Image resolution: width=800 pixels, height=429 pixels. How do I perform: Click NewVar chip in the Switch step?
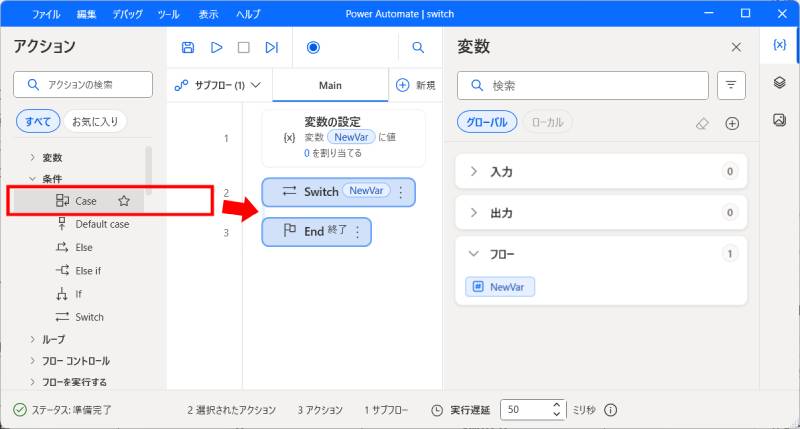pos(366,191)
